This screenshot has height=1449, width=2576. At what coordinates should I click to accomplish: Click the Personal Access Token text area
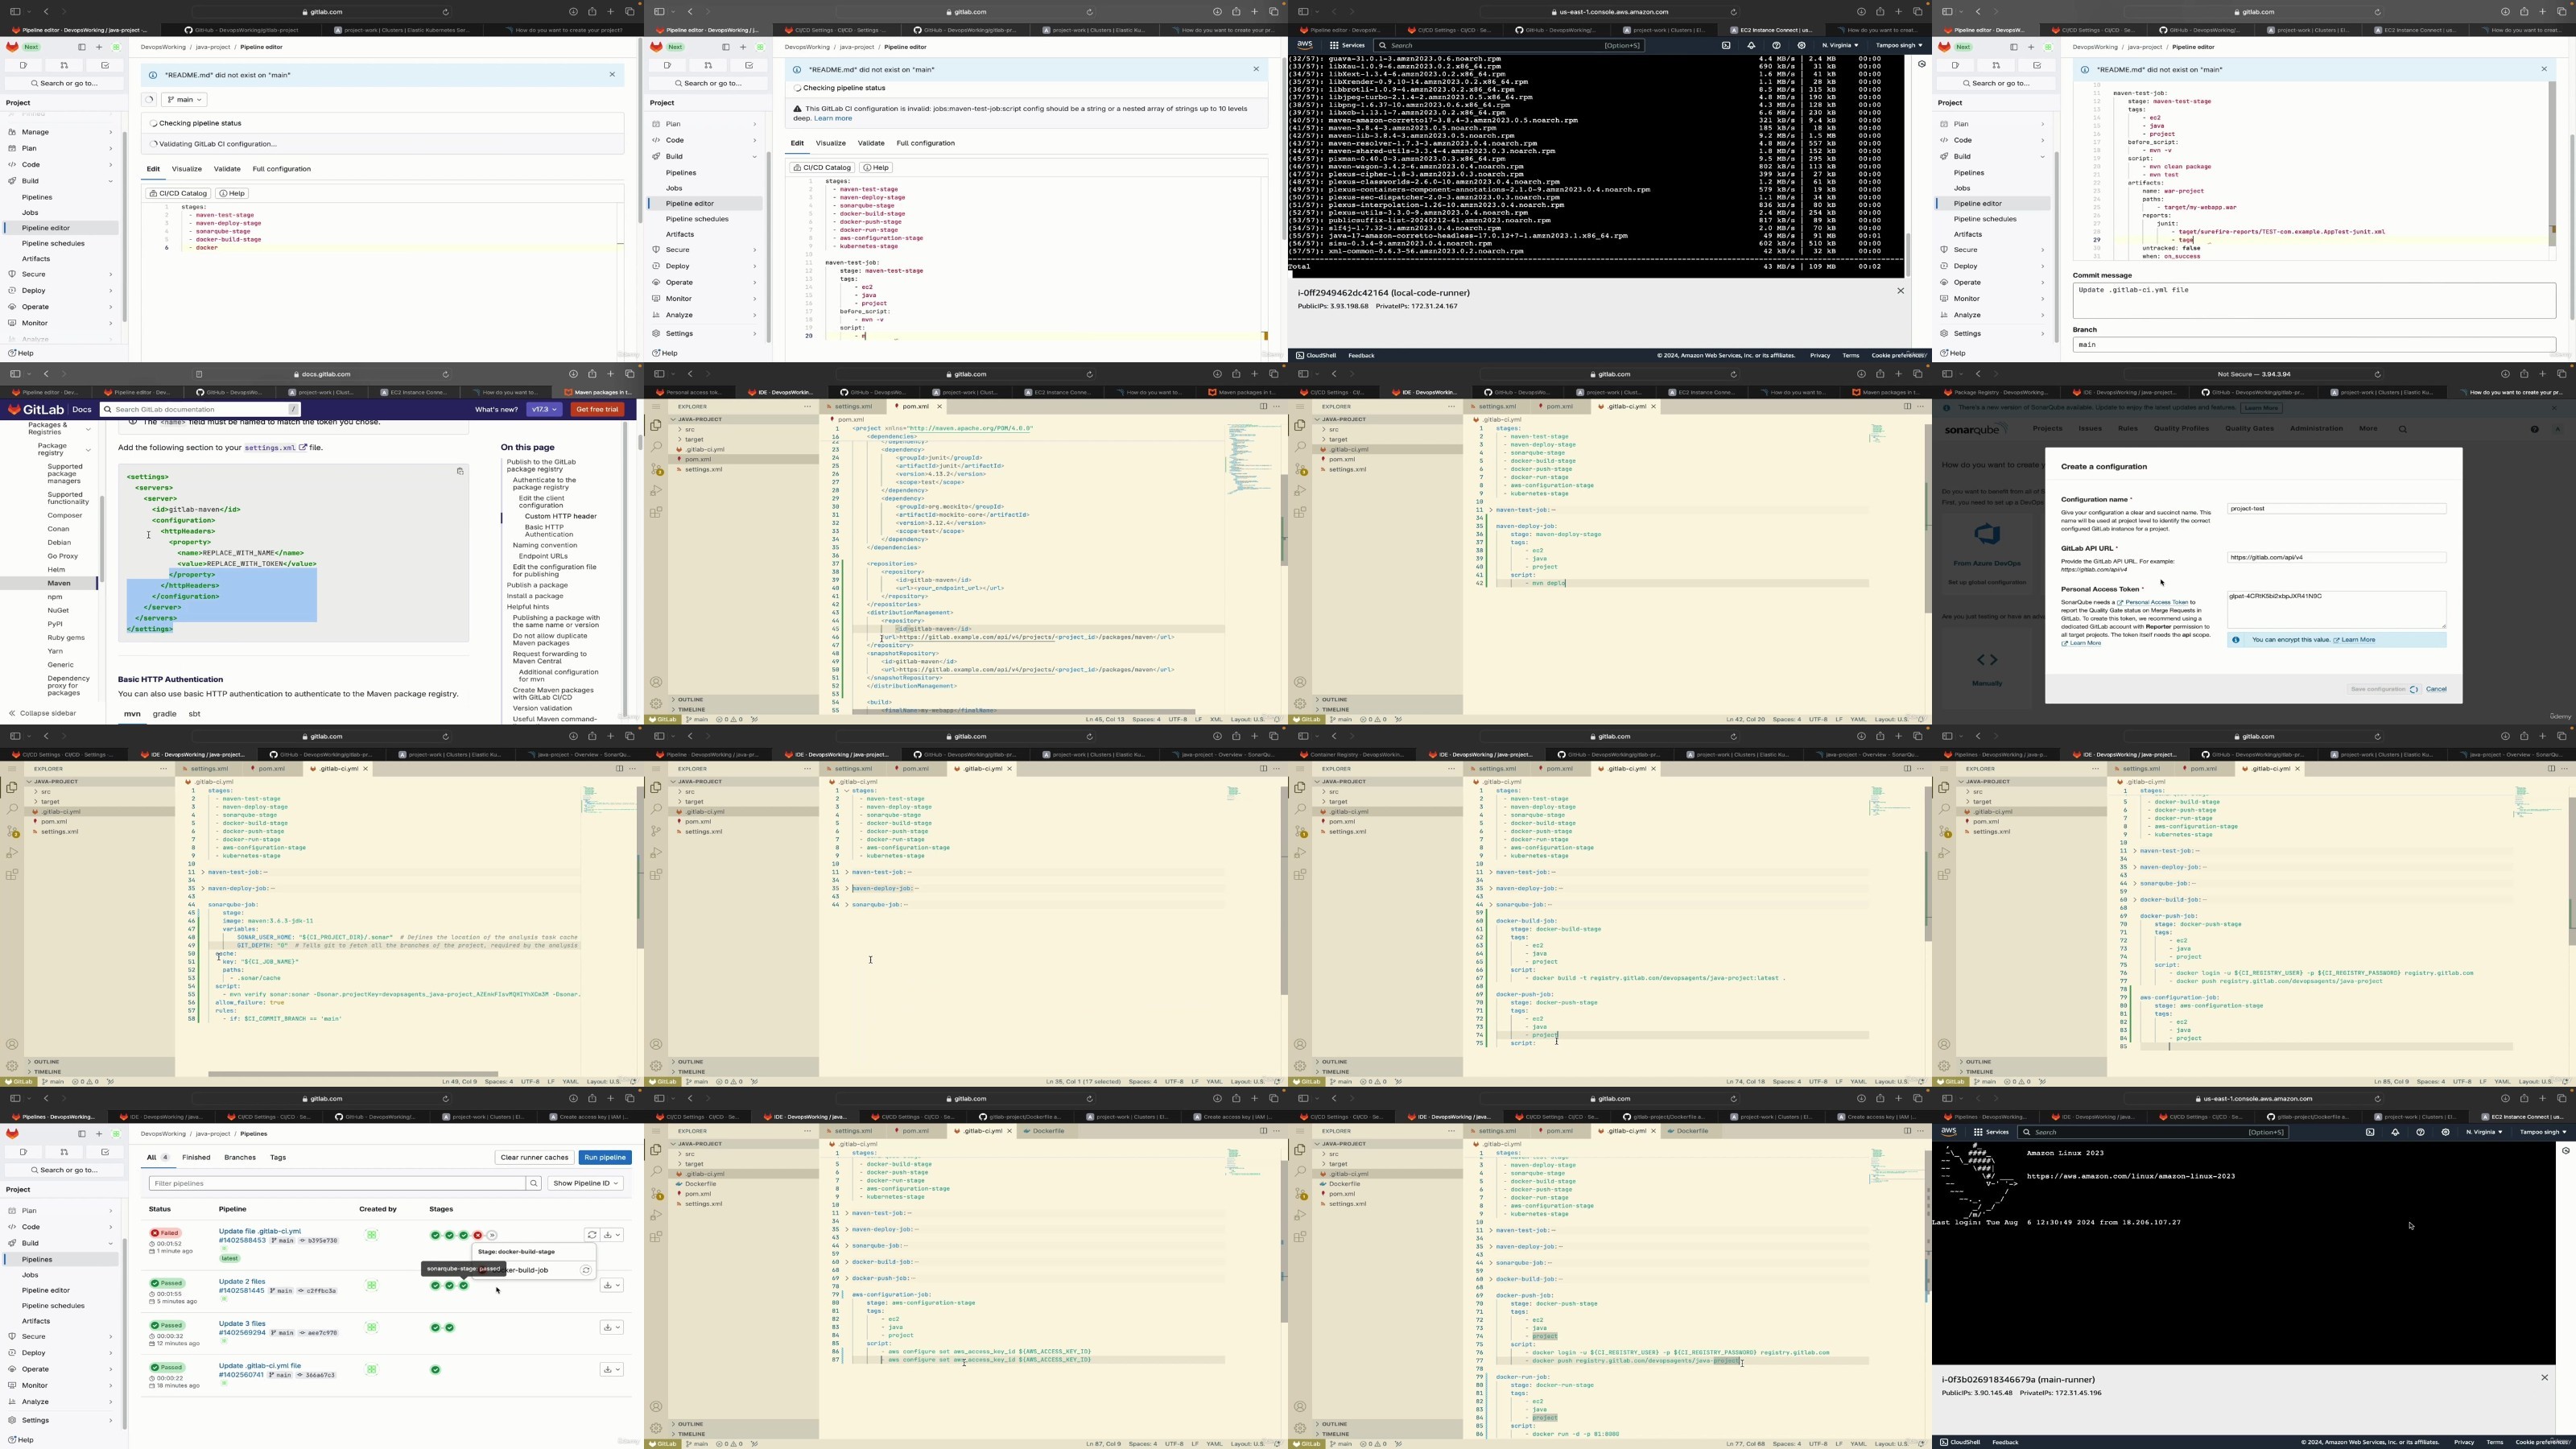pos(2336,609)
